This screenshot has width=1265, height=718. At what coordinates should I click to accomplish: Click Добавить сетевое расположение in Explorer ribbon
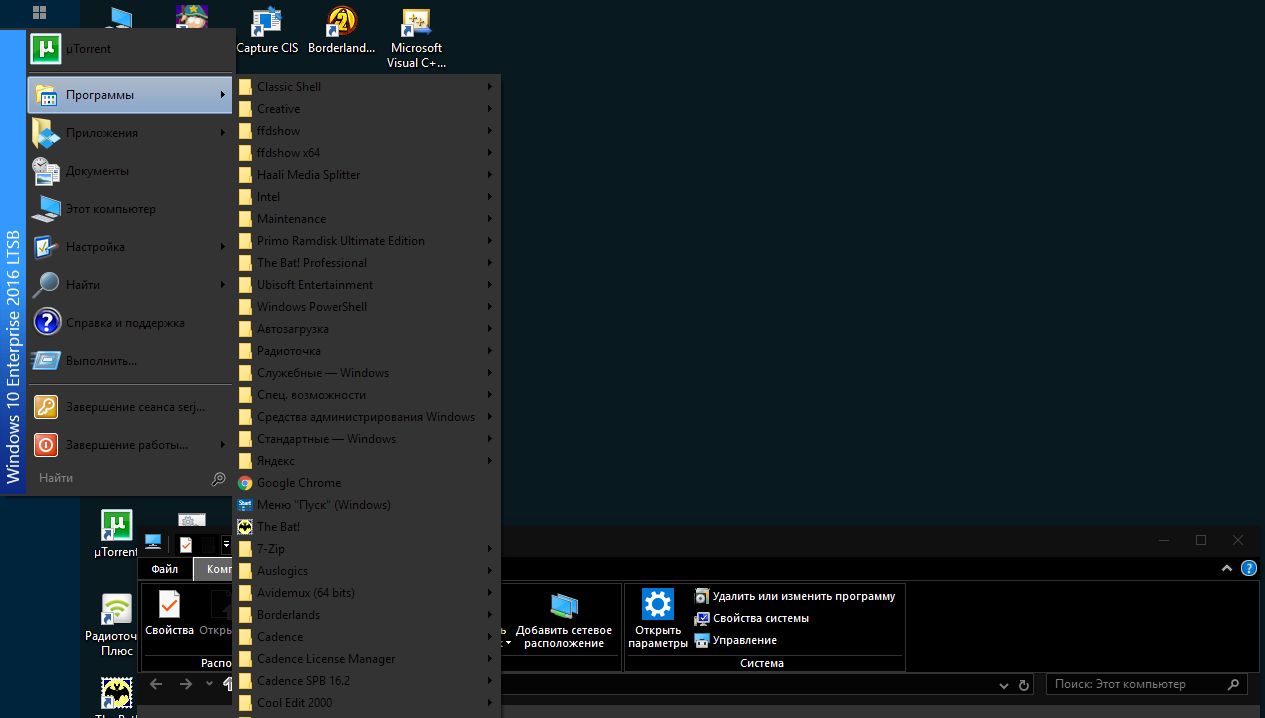pos(564,619)
